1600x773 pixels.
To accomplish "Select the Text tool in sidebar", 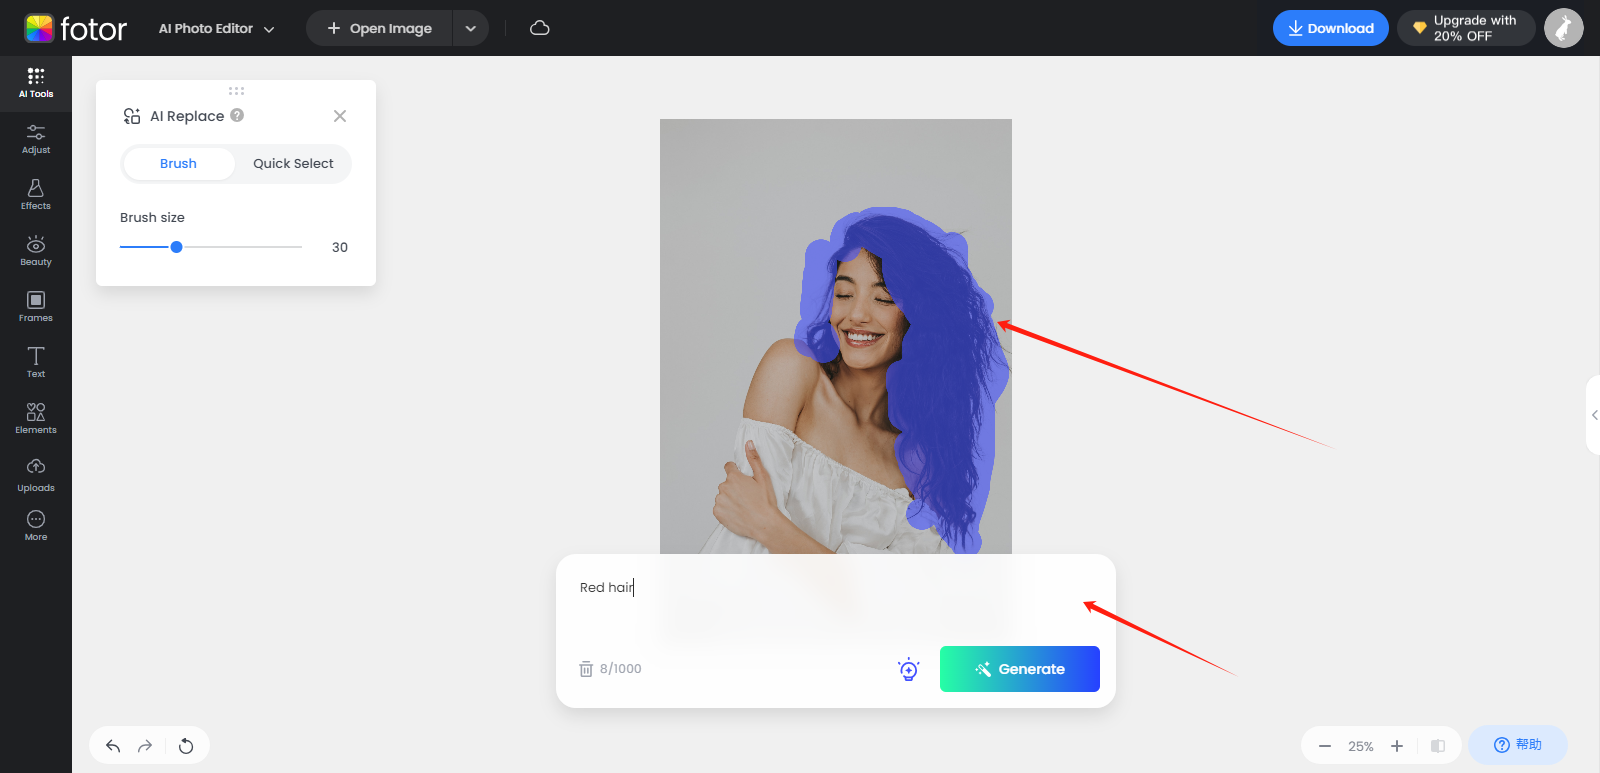I will (36, 362).
